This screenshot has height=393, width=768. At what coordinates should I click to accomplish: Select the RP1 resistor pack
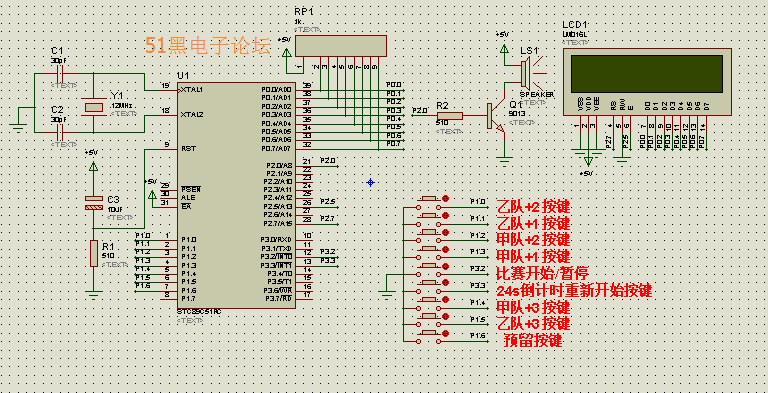pos(339,46)
